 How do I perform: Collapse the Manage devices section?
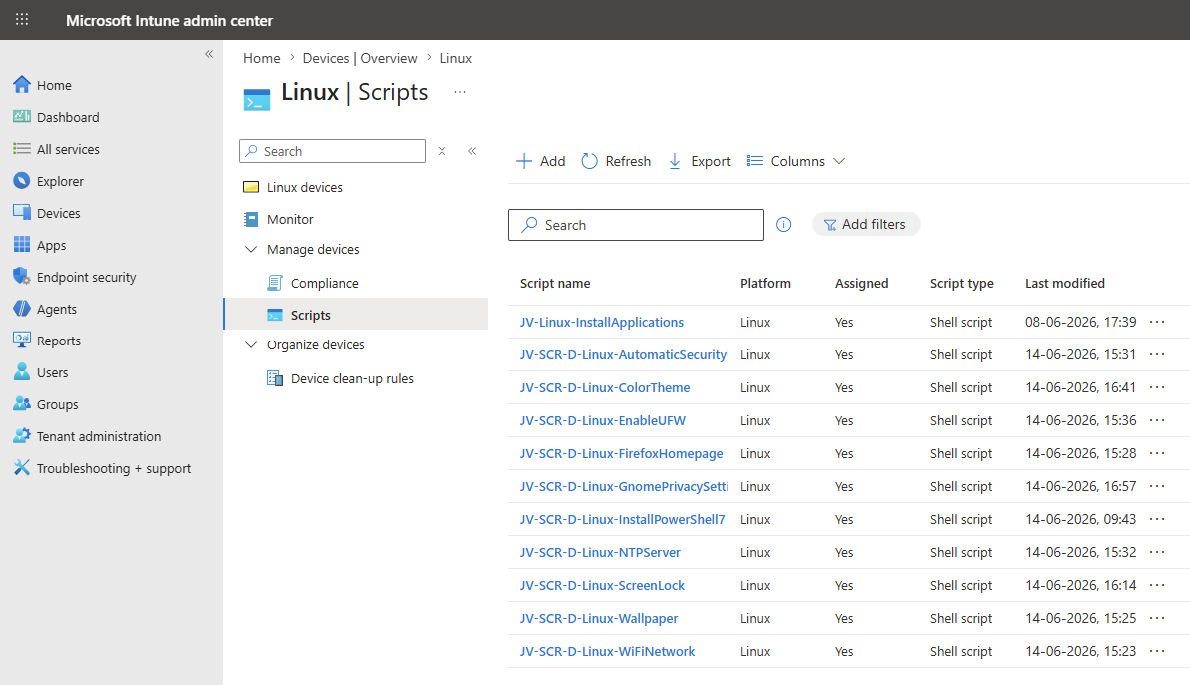click(x=250, y=249)
